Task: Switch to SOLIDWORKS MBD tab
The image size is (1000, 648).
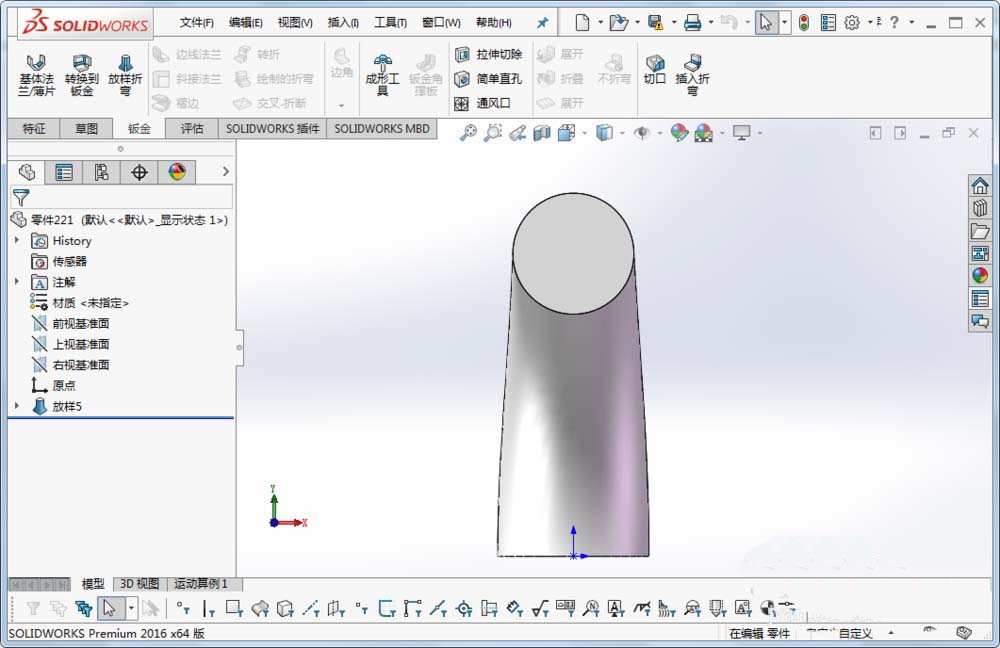Action: pos(382,129)
